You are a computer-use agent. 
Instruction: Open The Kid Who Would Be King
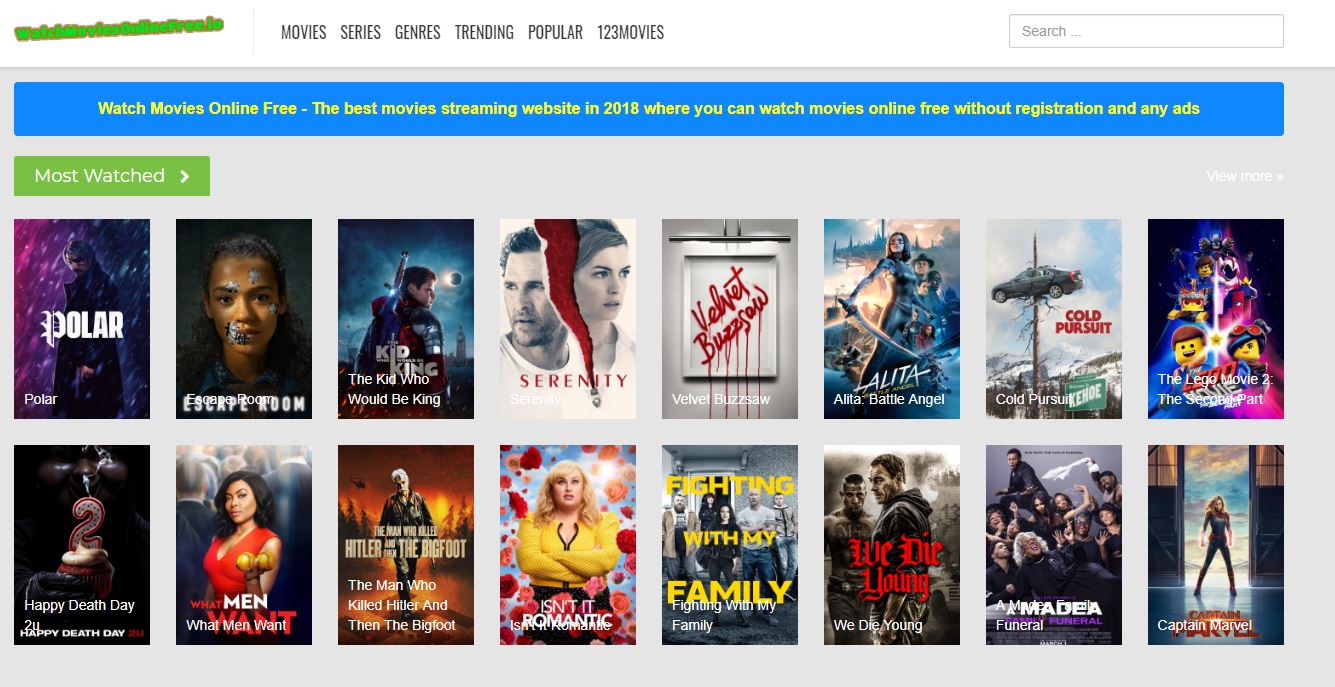[406, 318]
